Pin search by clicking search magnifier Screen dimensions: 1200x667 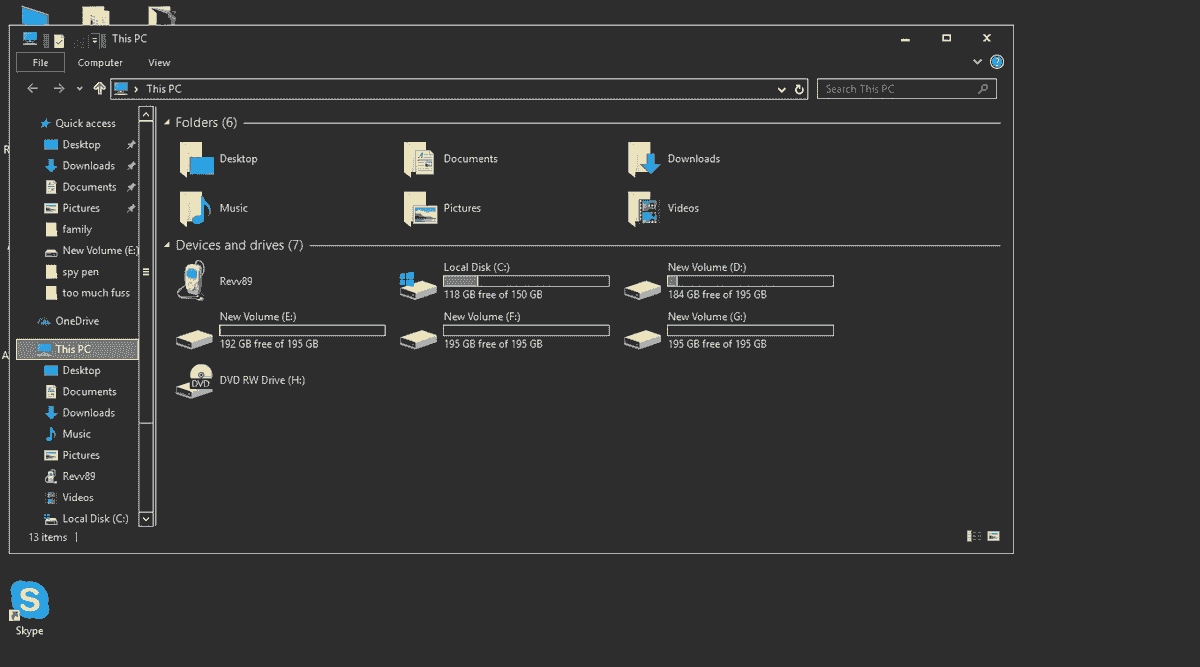tap(982, 88)
